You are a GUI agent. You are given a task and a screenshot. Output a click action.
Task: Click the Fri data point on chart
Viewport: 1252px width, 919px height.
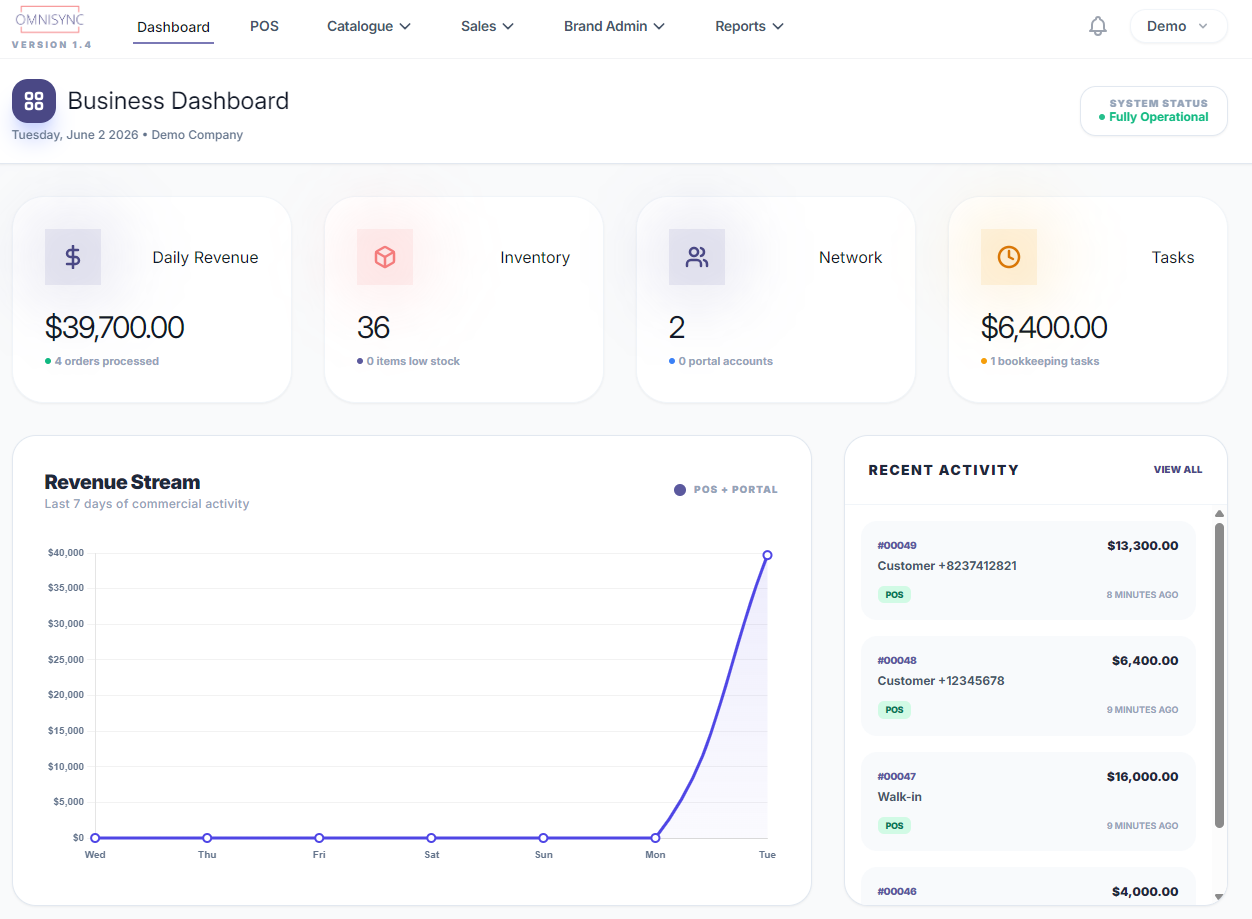coord(319,838)
